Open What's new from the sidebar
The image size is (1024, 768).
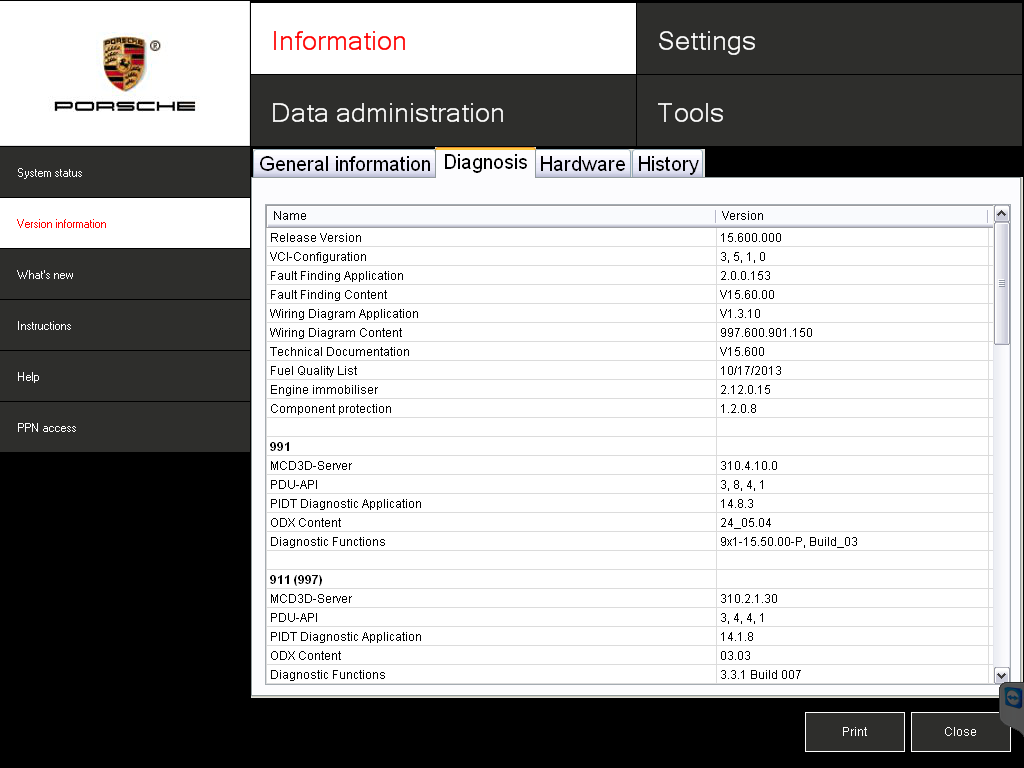point(125,275)
